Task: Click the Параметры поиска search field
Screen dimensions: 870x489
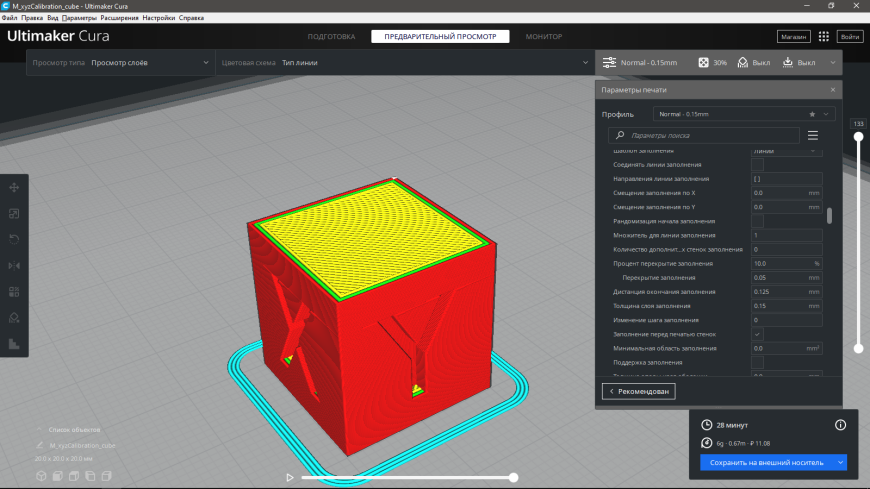Action: tap(704, 135)
